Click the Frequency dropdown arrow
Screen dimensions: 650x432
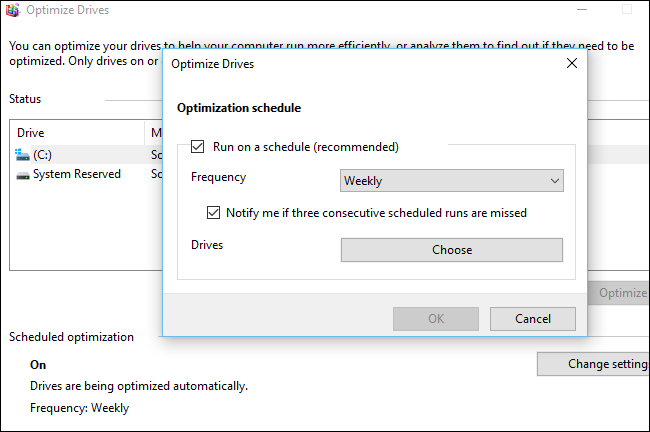tap(555, 181)
